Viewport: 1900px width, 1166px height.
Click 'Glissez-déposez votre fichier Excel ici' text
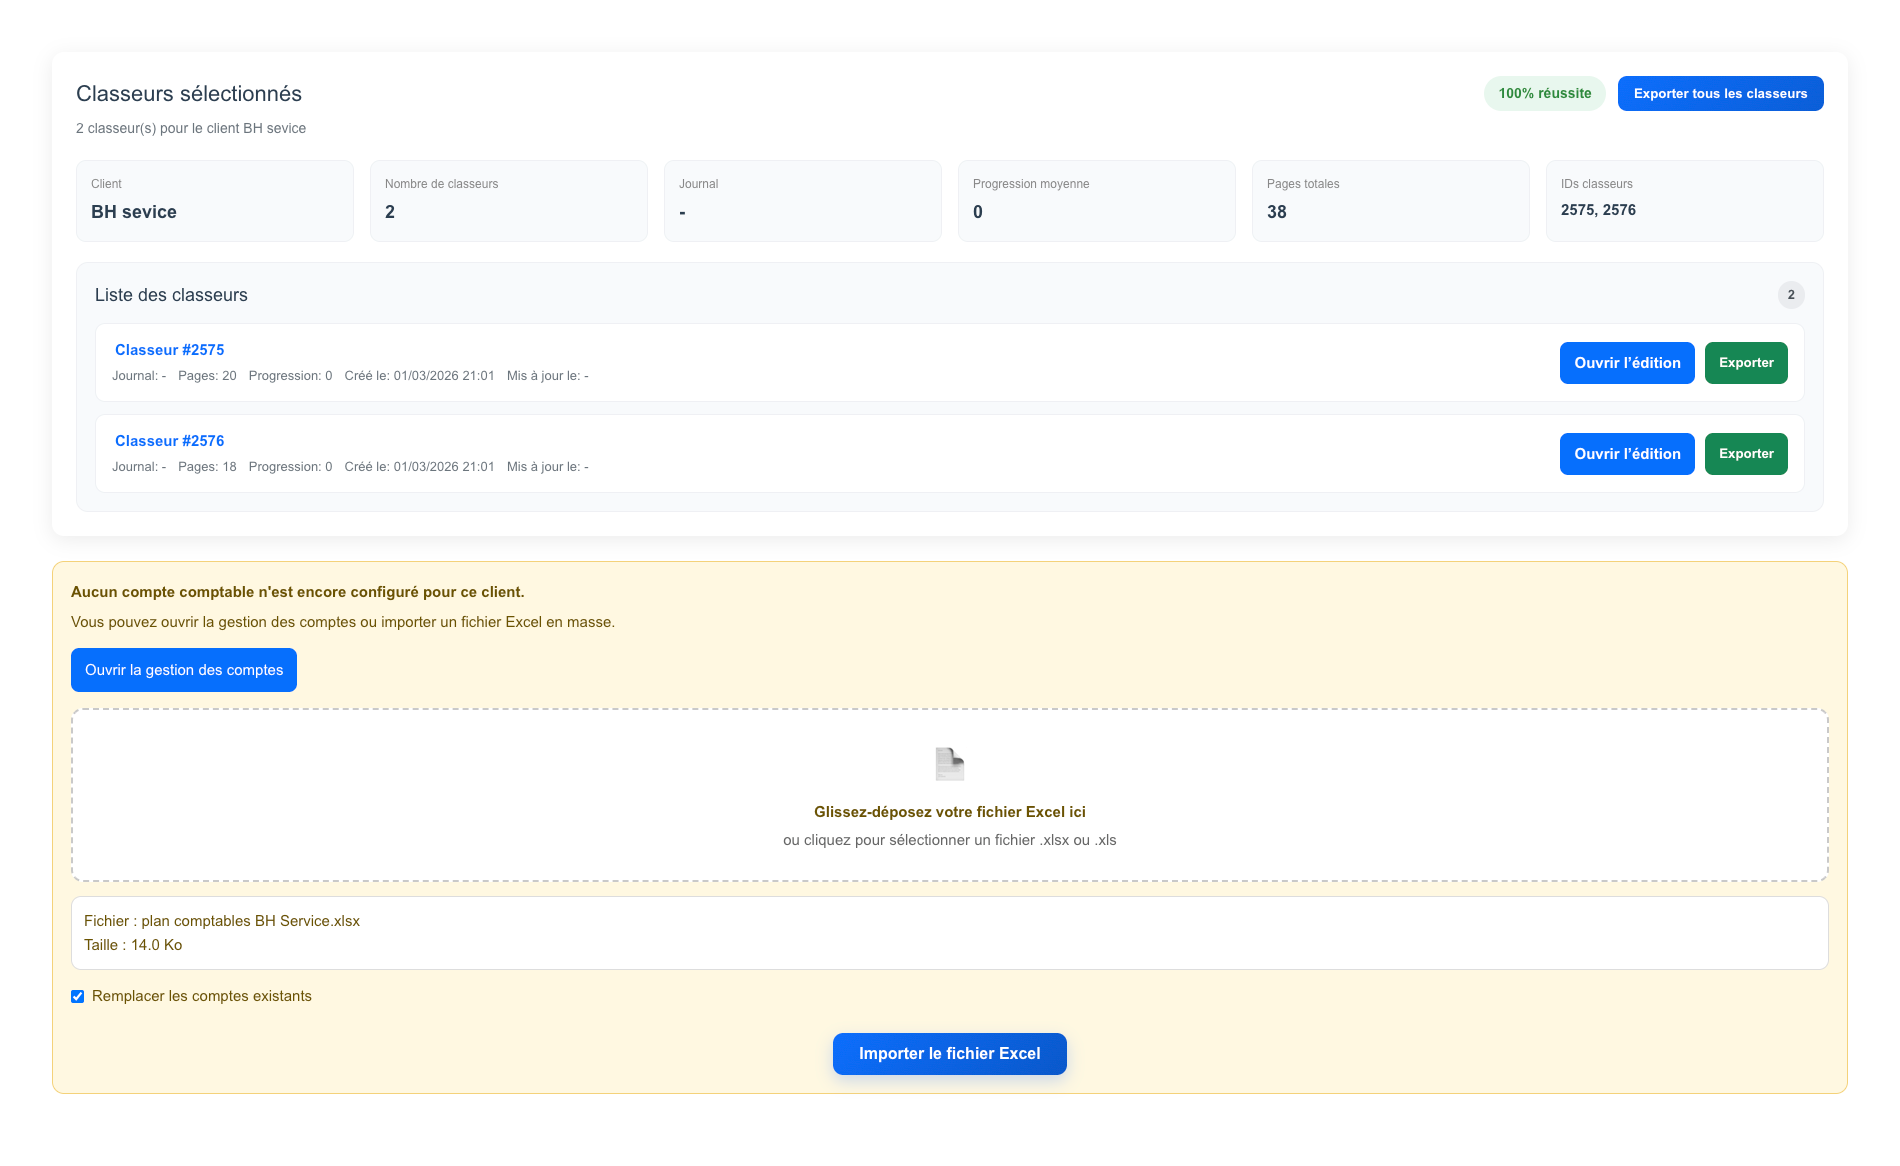[949, 812]
